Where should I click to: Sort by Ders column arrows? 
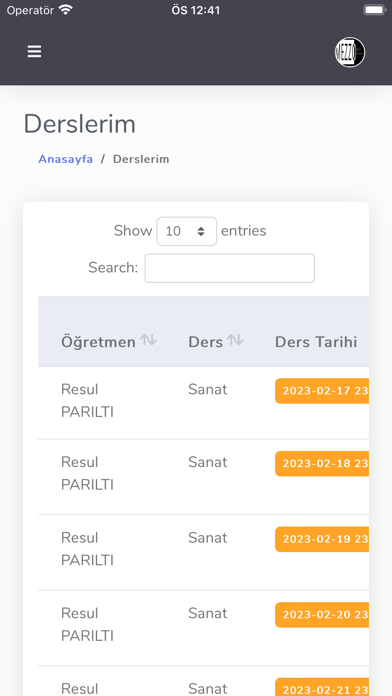click(235, 340)
